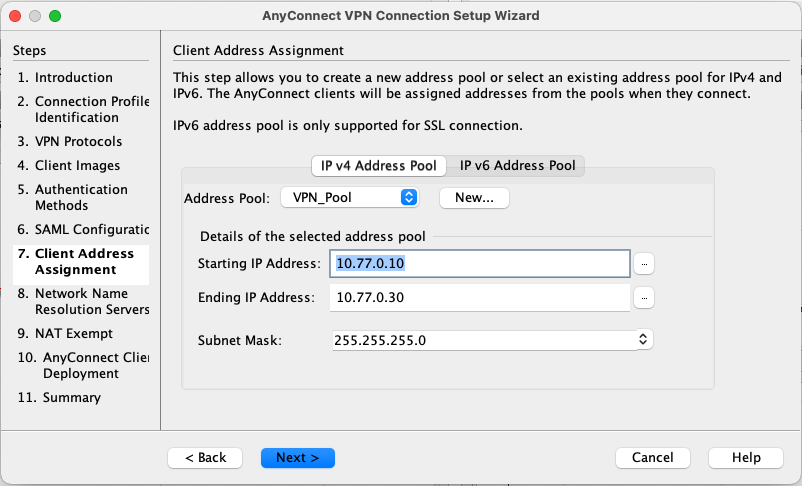Select the Introduction step in the sidebar

(x=73, y=77)
